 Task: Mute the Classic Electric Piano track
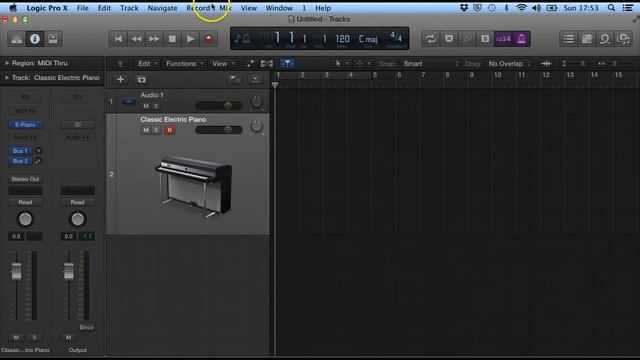[146, 130]
